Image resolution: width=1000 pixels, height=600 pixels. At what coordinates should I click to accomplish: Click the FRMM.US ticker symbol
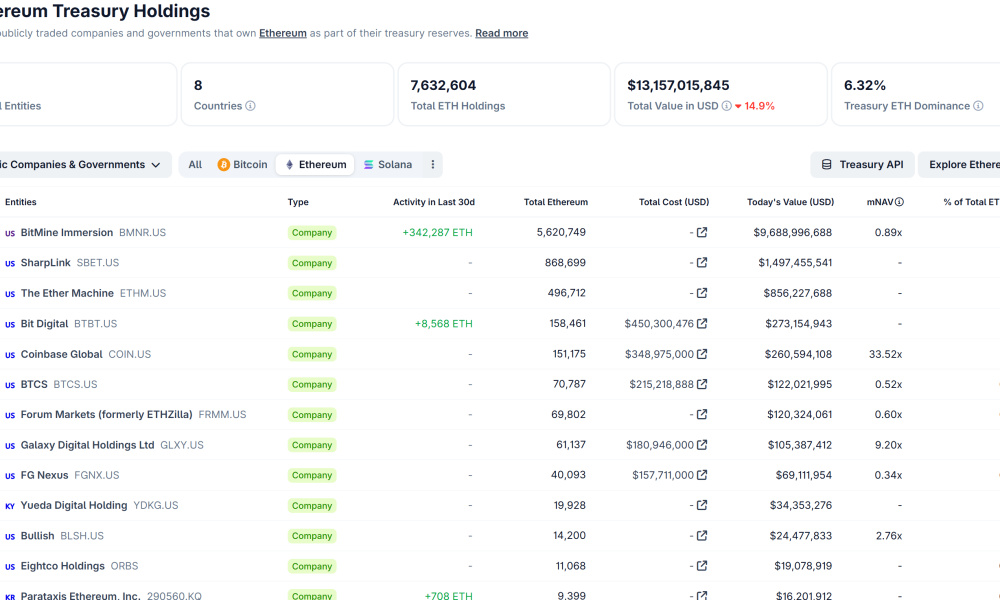click(222, 414)
